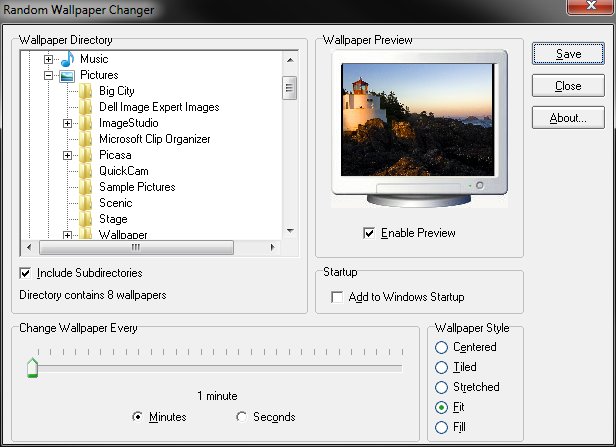616x447 pixels.
Task: Click the Scenic folder icon
Action: coord(86,203)
